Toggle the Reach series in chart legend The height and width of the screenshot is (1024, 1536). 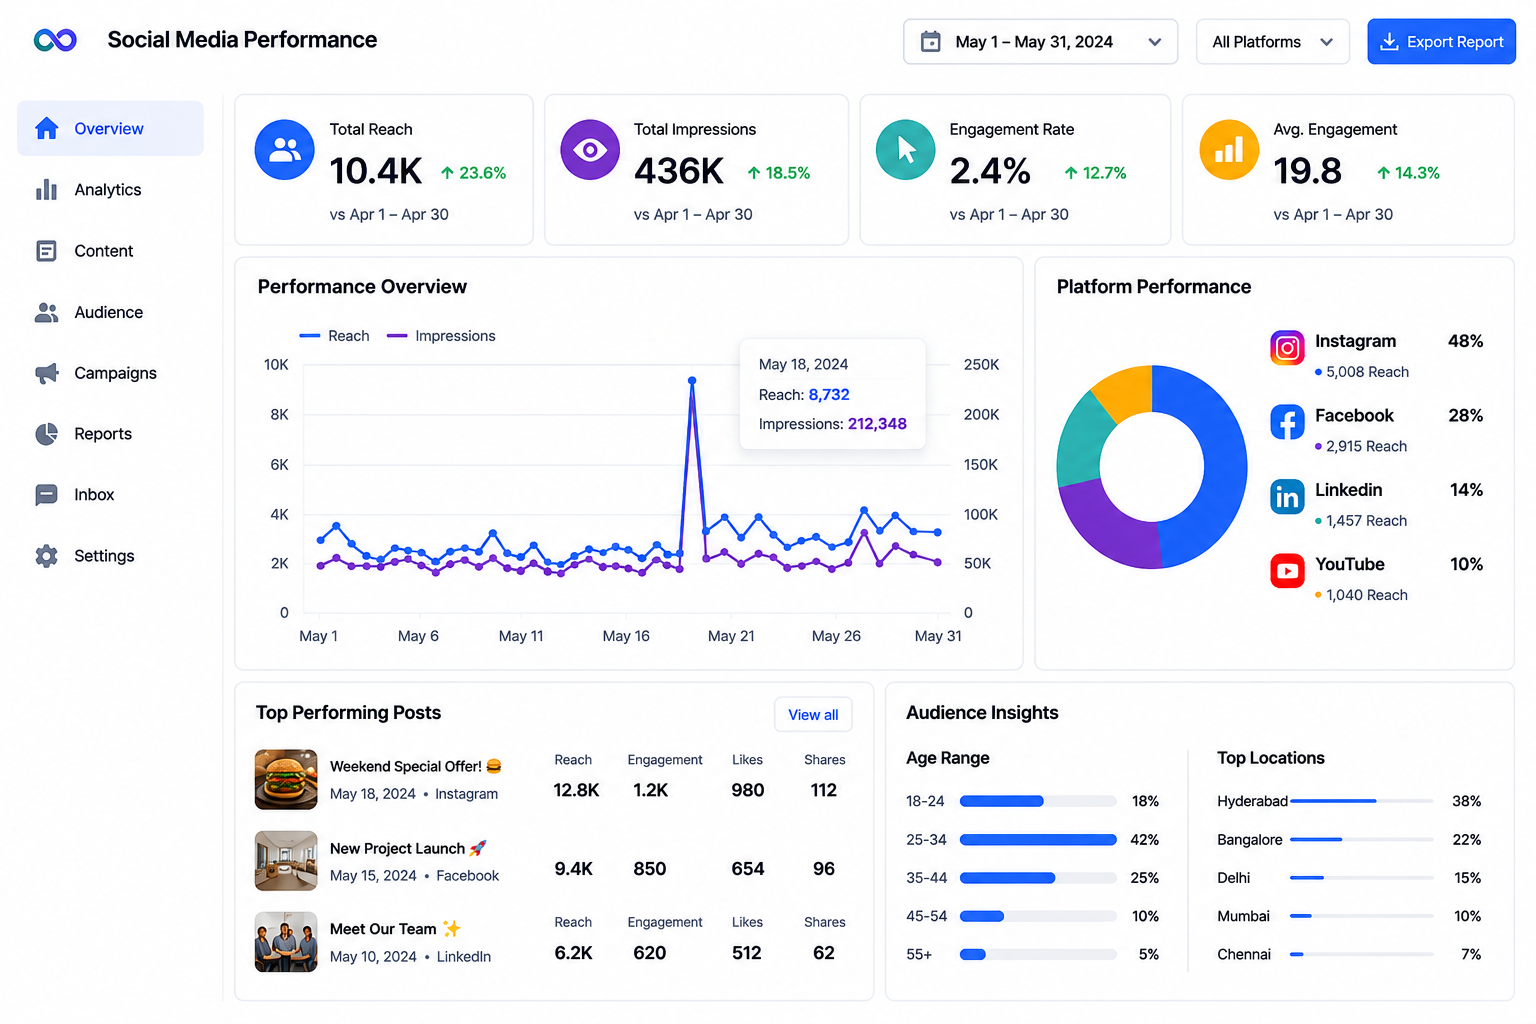[334, 336]
